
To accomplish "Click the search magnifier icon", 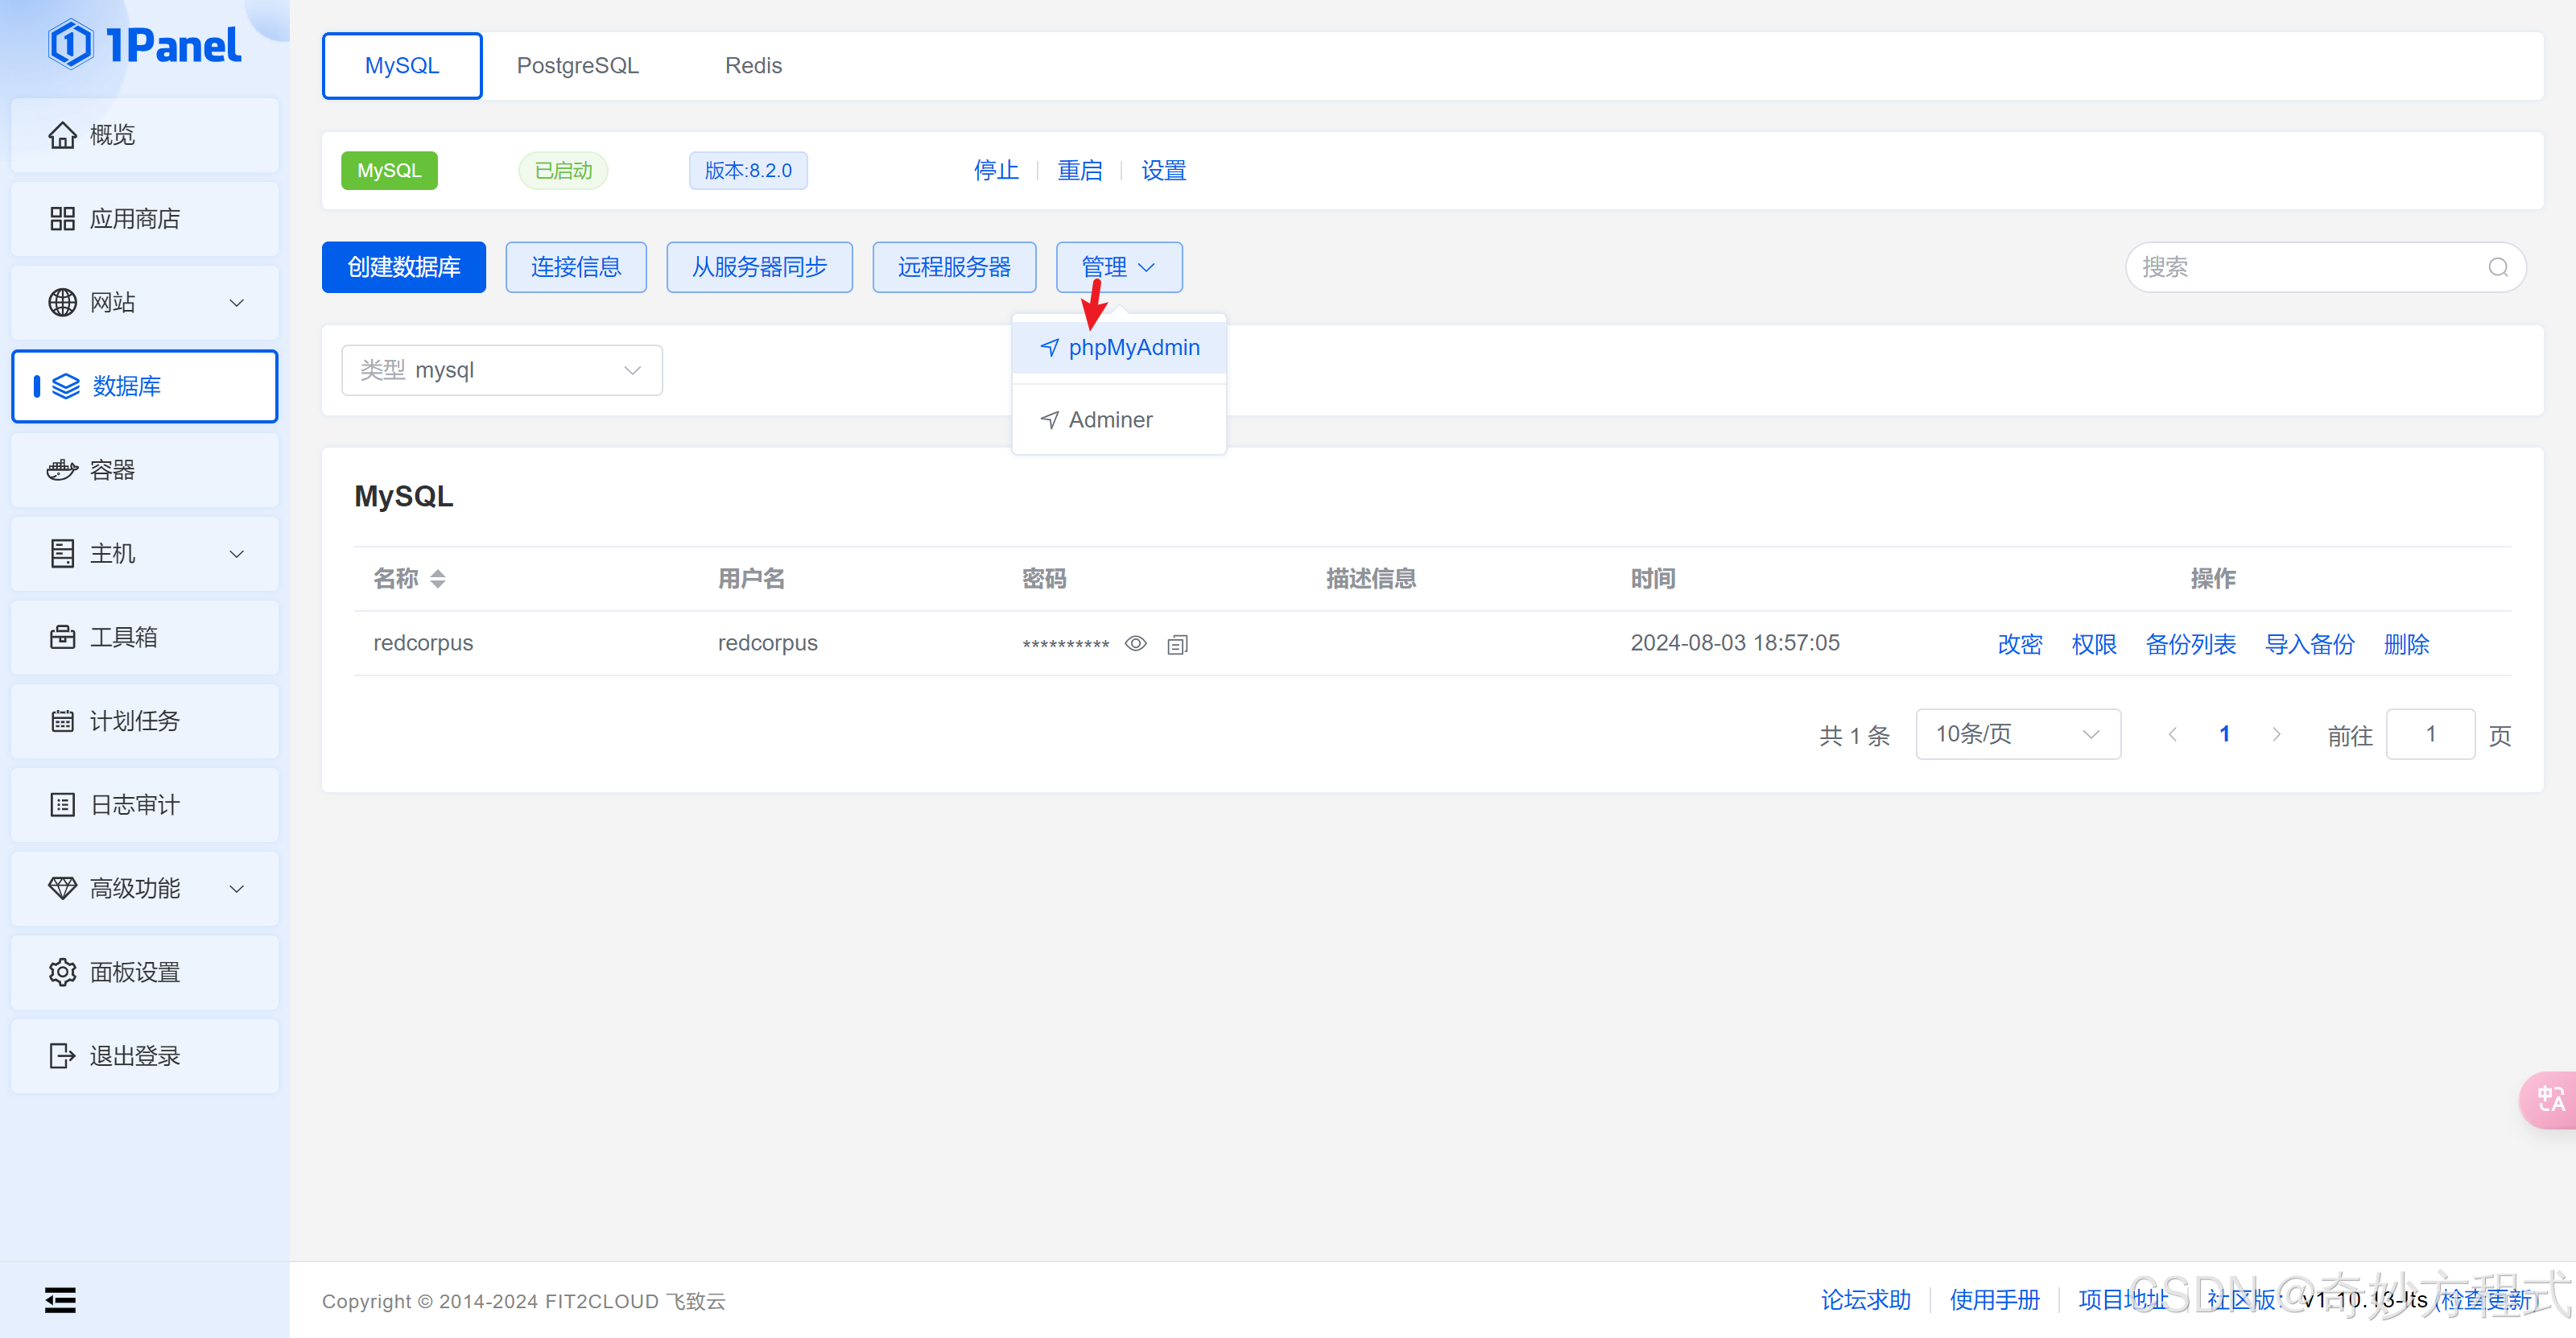I will click(2498, 267).
